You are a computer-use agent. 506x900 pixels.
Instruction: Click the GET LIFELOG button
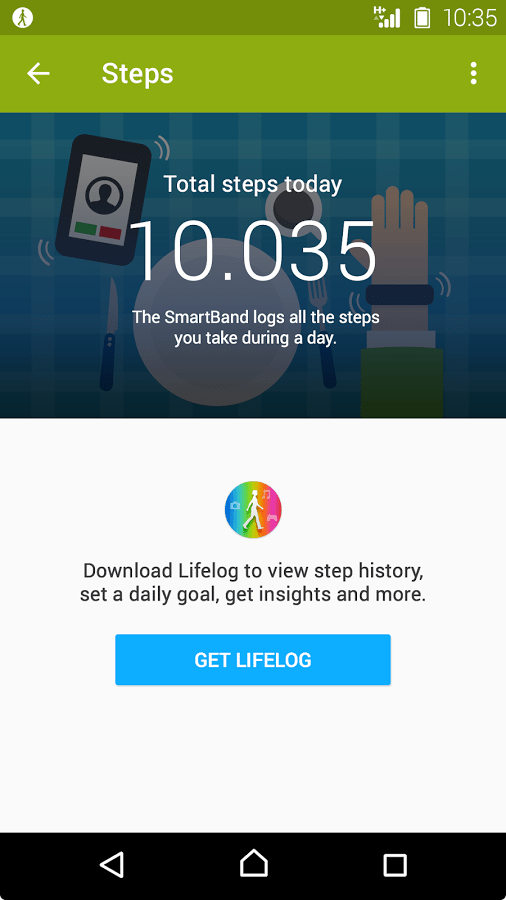(x=253, y=660)
